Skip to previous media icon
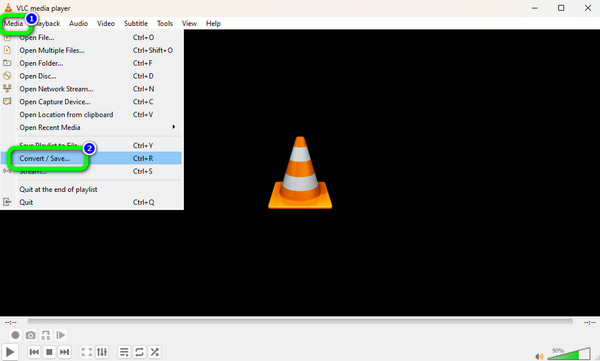The height and width of the screenshot is (361, 600). pos(34,352)
